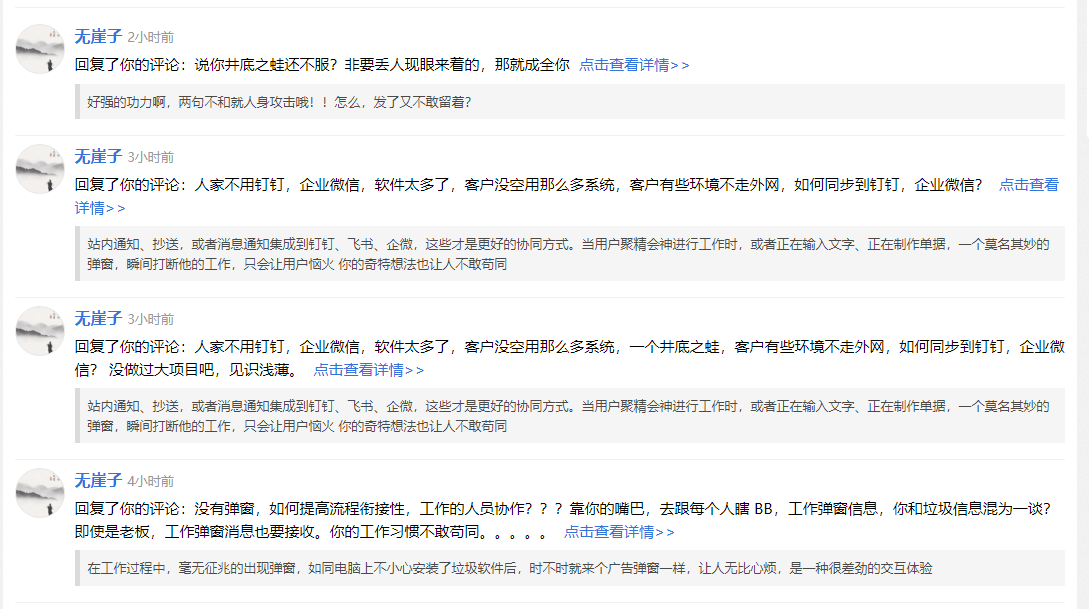Click timestamp 2小时前
Screen dimensions: 1089x609
pos(151,37)
